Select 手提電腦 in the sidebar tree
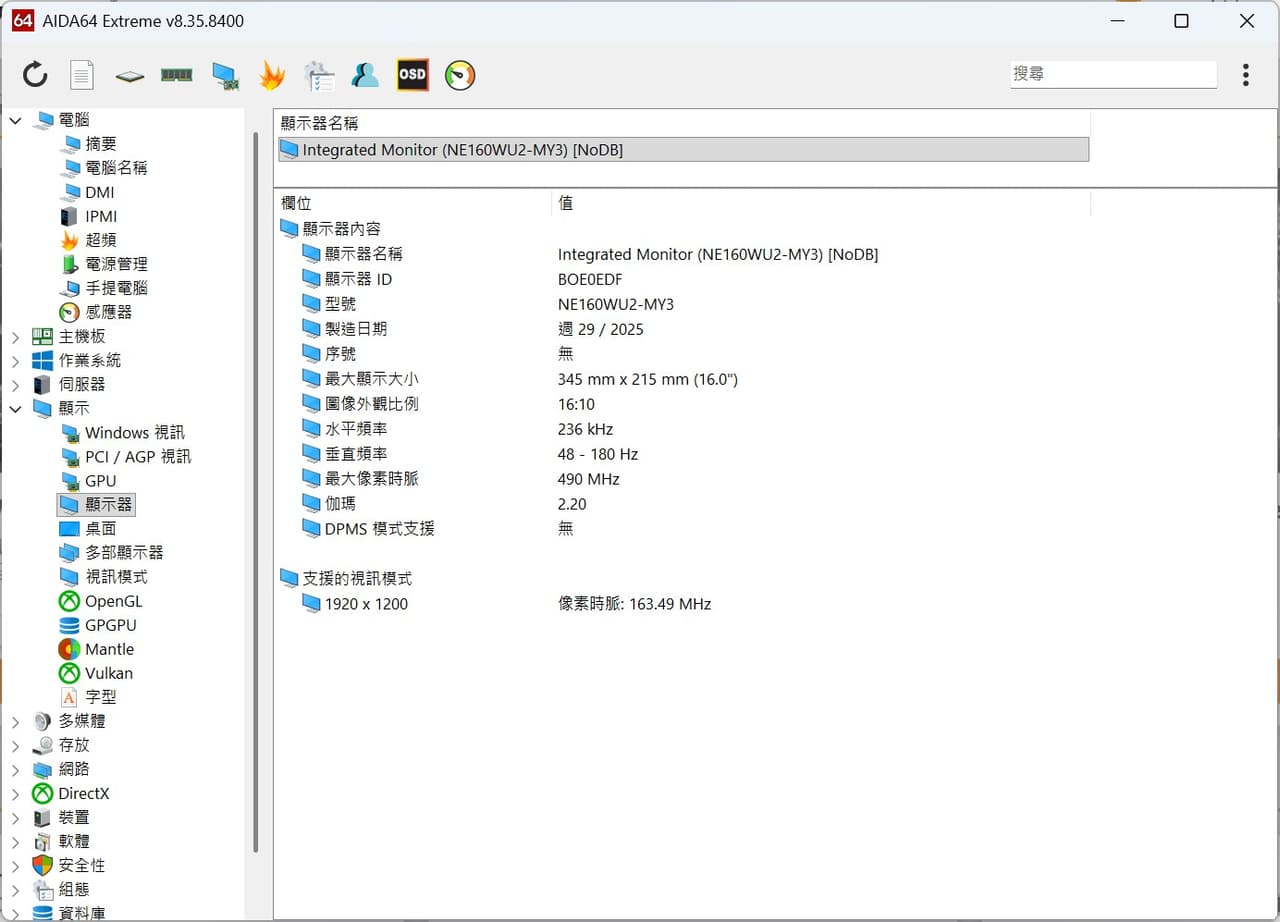The height and width of the screenshot is (922, 1280). [x=116, y=288]
